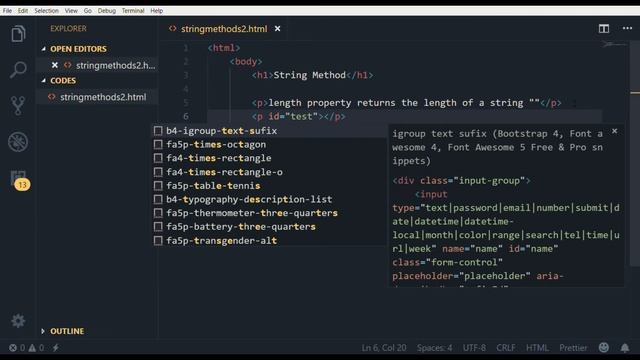This screenshot has width=640, height=360.
Task: Click UTF-8 encoding in status bar
Action: pos(474,348)
